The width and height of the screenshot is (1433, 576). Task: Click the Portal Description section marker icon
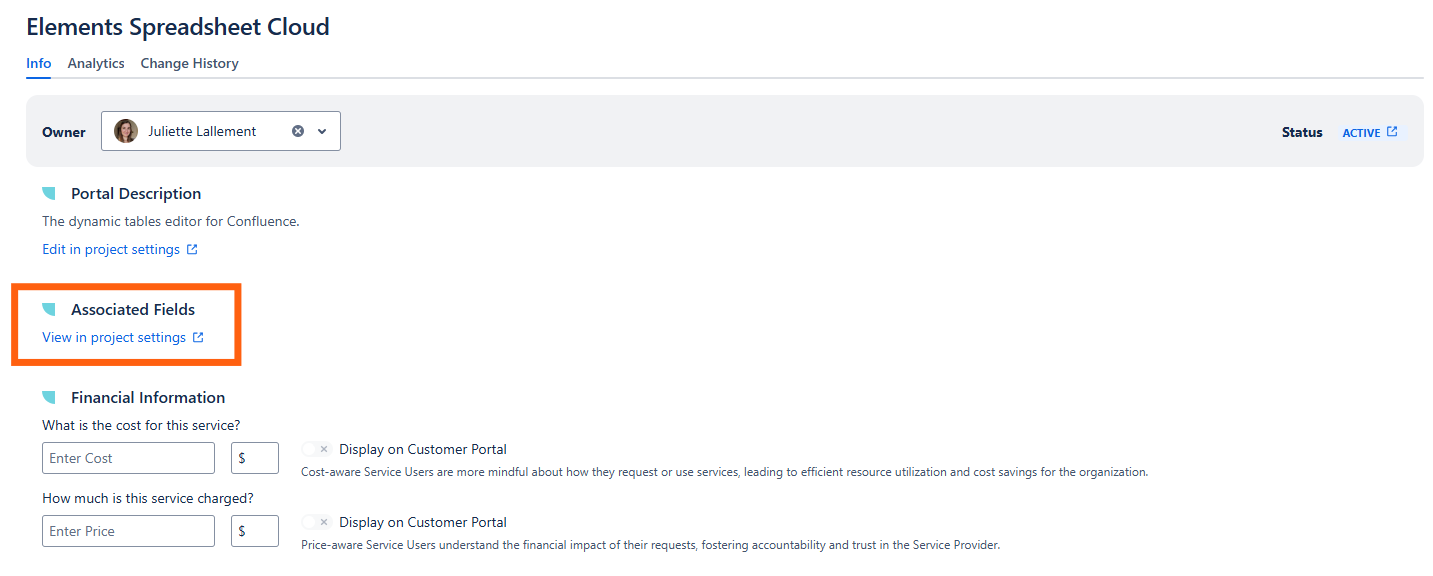point(49,194)
